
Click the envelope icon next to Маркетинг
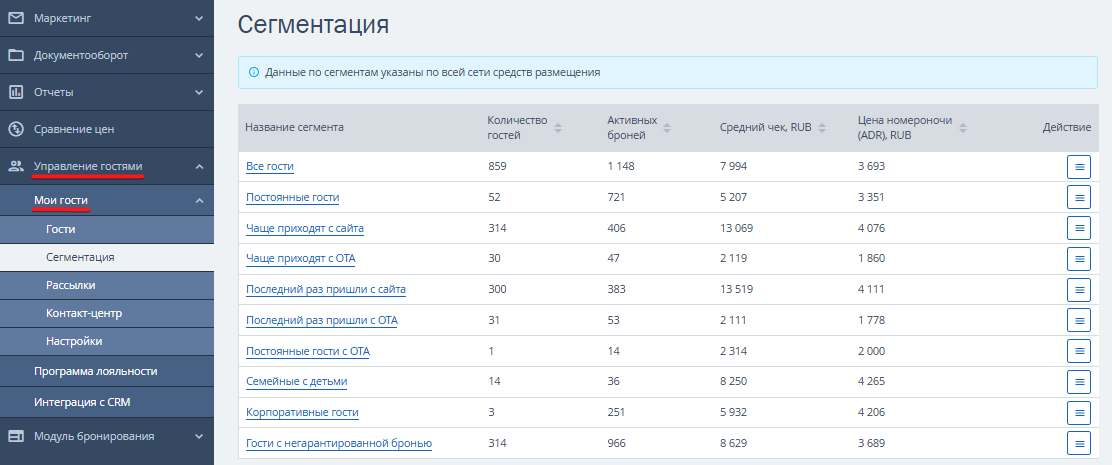tap(16, 18)
